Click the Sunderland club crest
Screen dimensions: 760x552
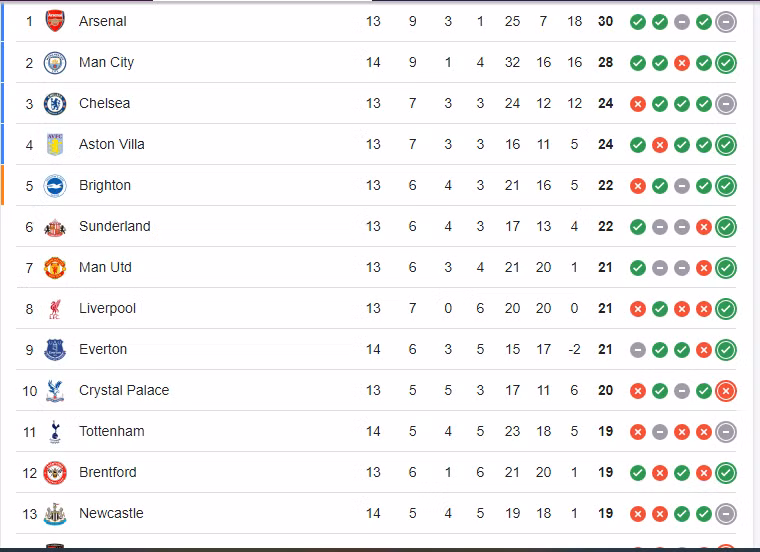click(55, 226)
